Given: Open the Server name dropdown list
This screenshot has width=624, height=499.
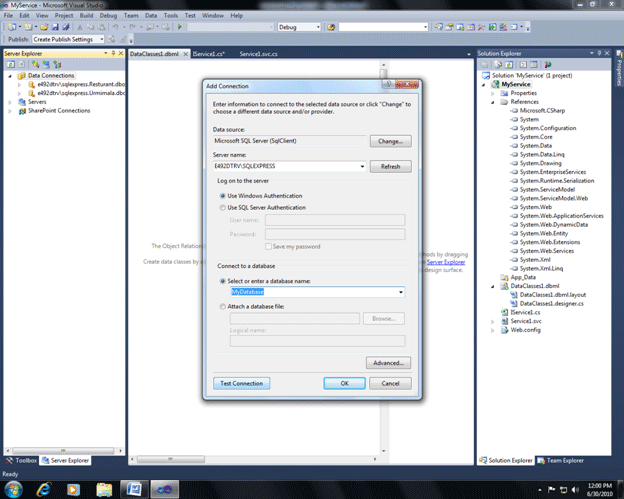Looking at the screenshot, I should pyautogui.click(x=362, y=166).
